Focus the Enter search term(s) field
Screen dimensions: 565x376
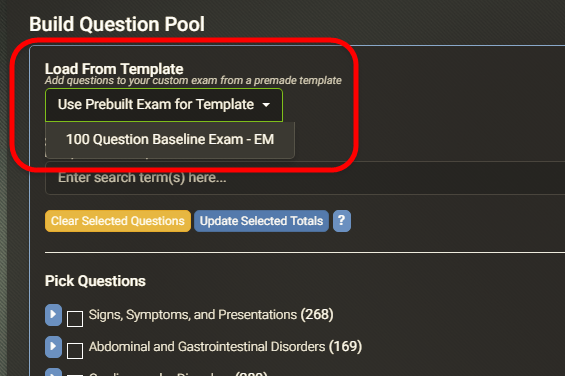pyautogui.click(x=305, y=178)
